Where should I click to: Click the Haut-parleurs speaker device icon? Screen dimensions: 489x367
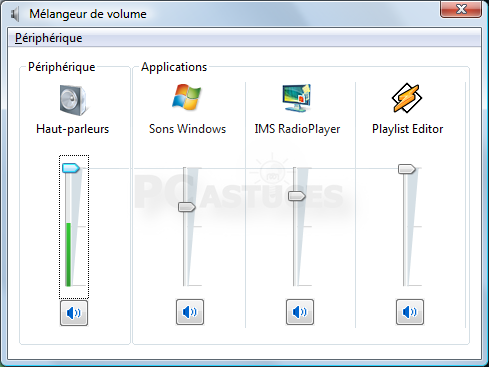[73, 100]
